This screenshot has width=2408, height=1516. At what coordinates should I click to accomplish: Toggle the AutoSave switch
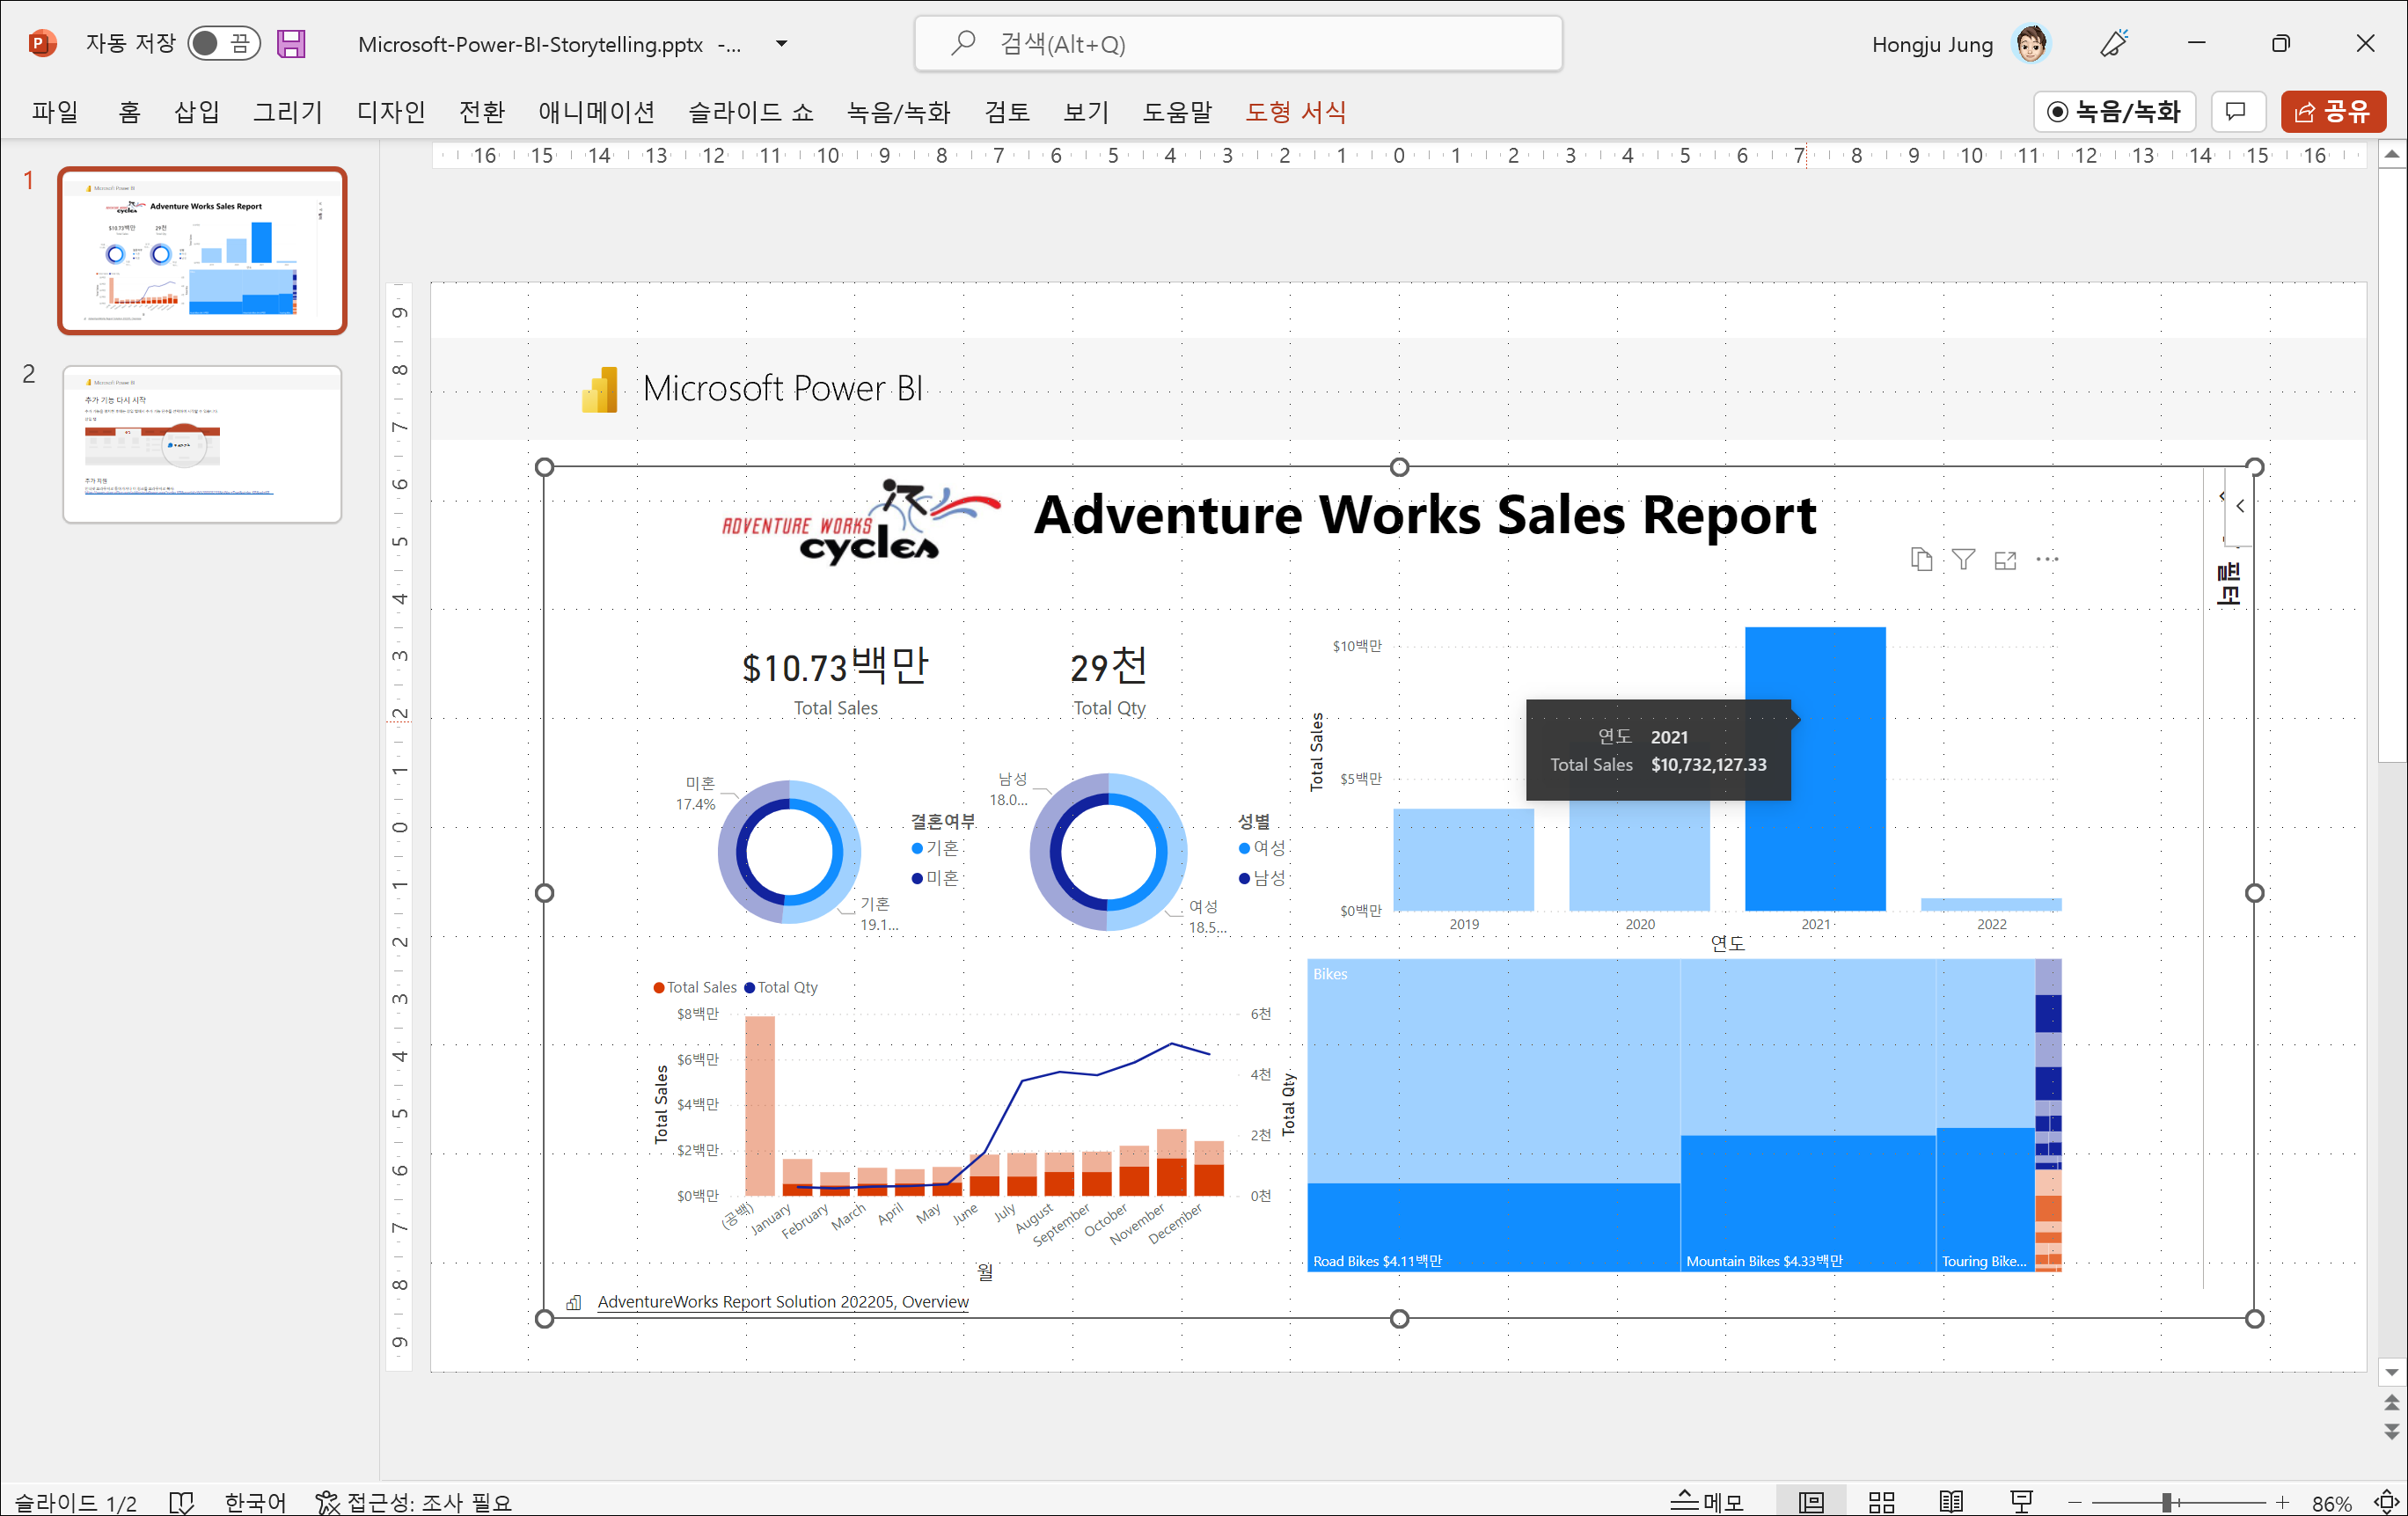click(224, 44)
